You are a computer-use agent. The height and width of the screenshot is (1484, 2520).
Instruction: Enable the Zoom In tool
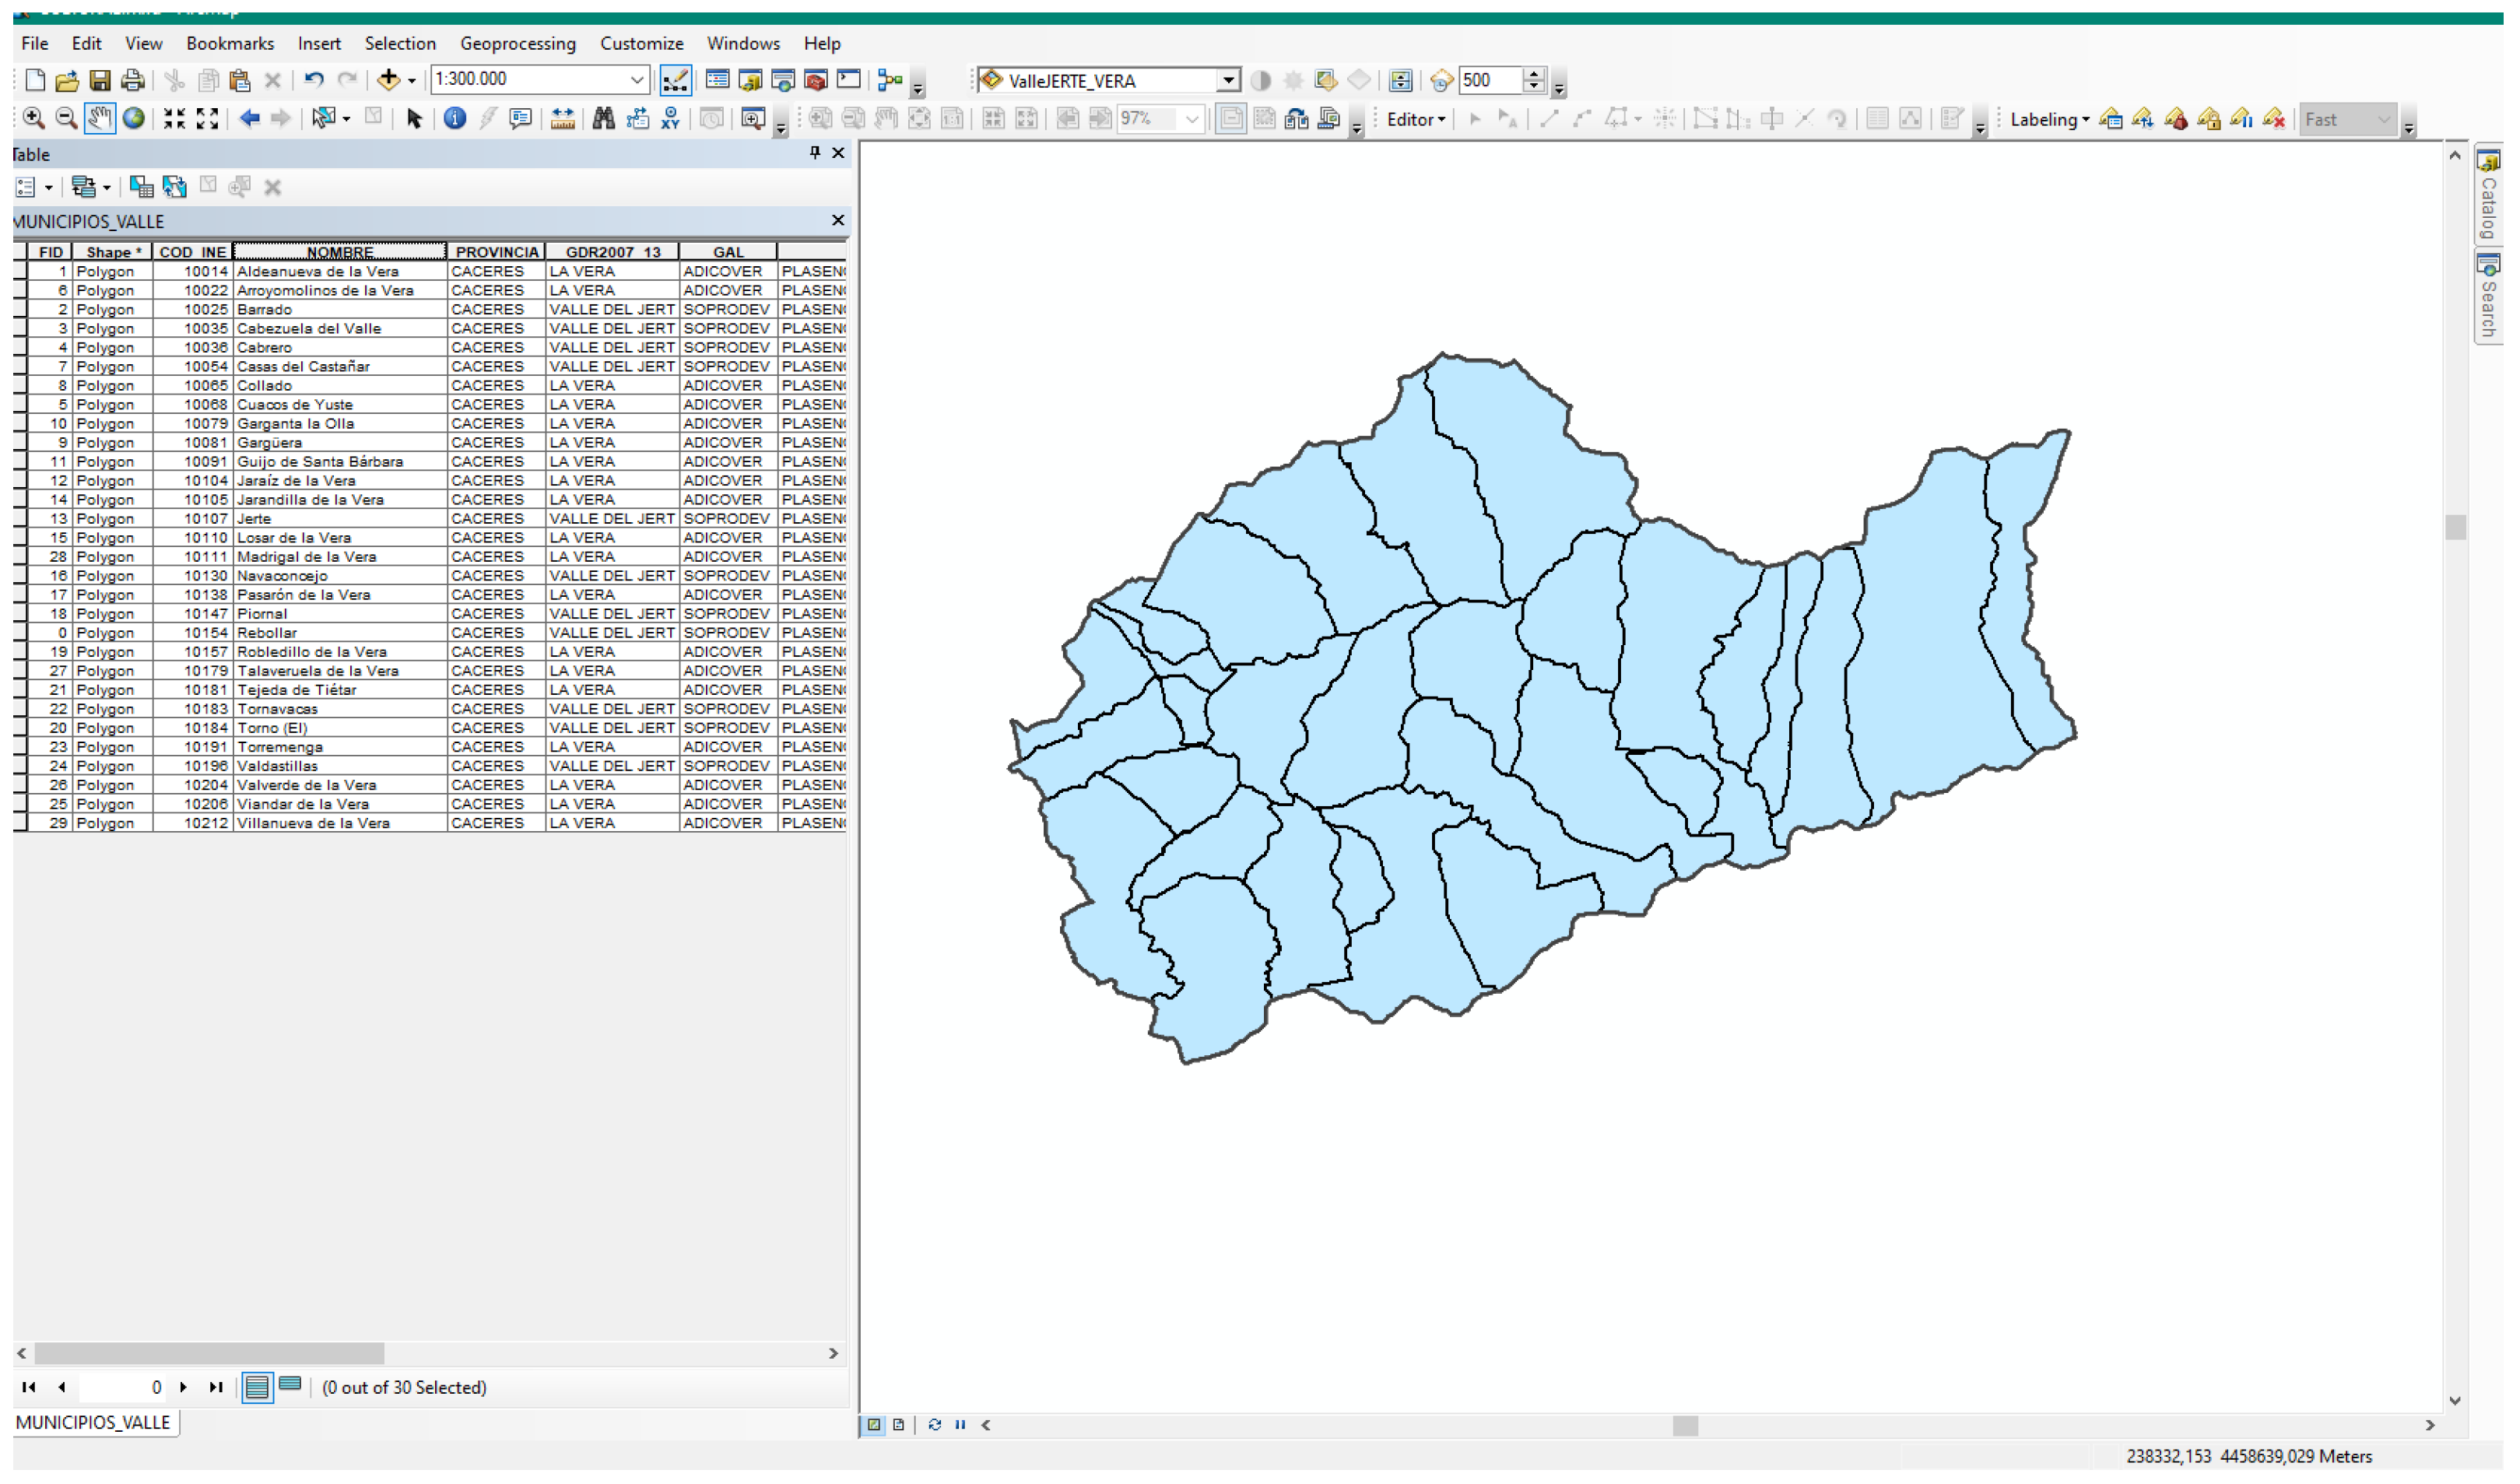33,118
